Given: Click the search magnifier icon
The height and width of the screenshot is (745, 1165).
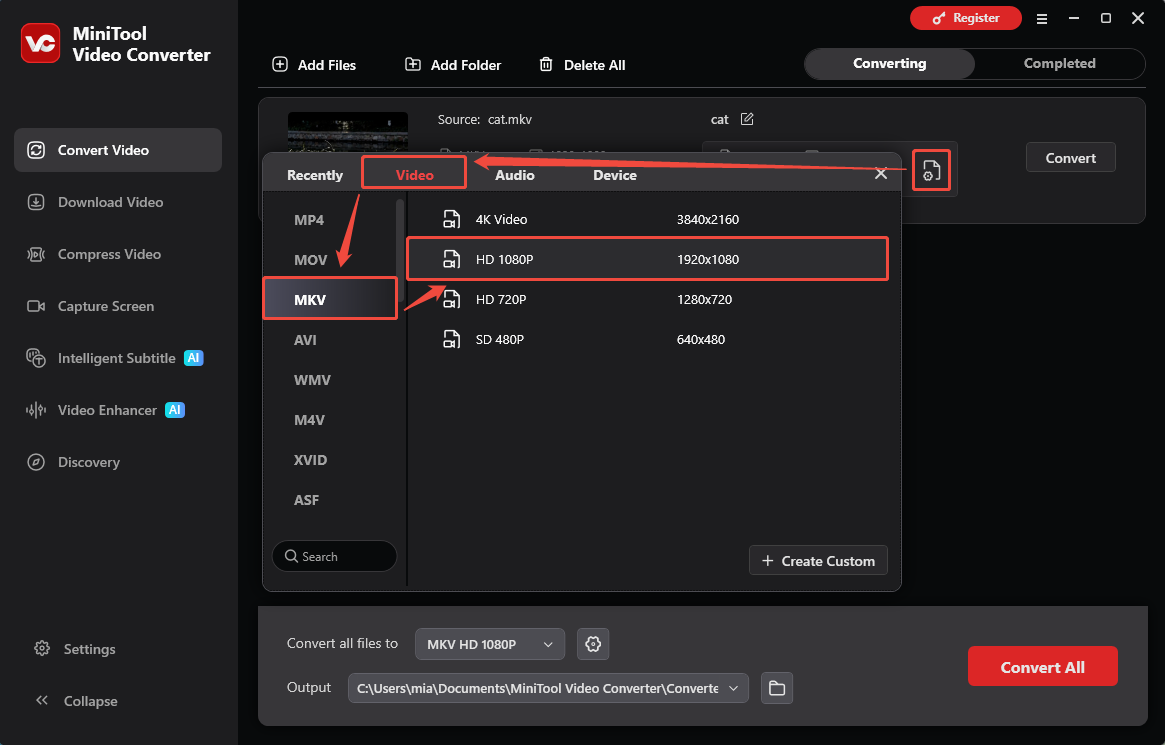Looking at the screenshot, I should point(291,556).
